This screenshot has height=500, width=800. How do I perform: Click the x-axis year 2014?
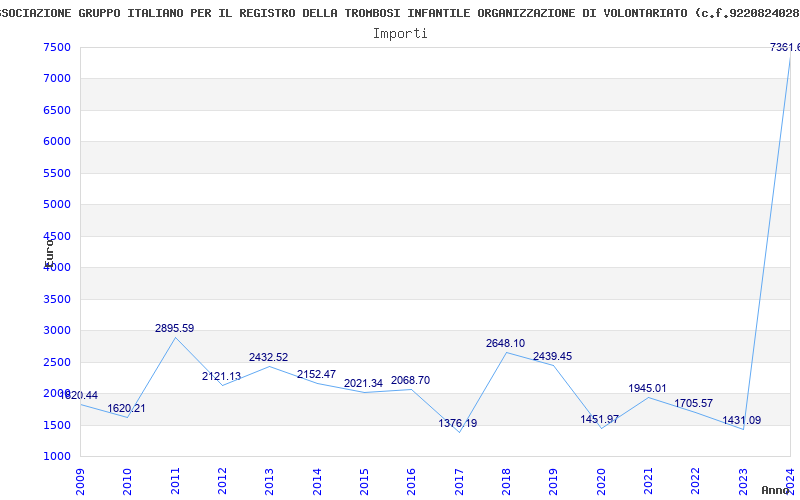coord(317,482)
